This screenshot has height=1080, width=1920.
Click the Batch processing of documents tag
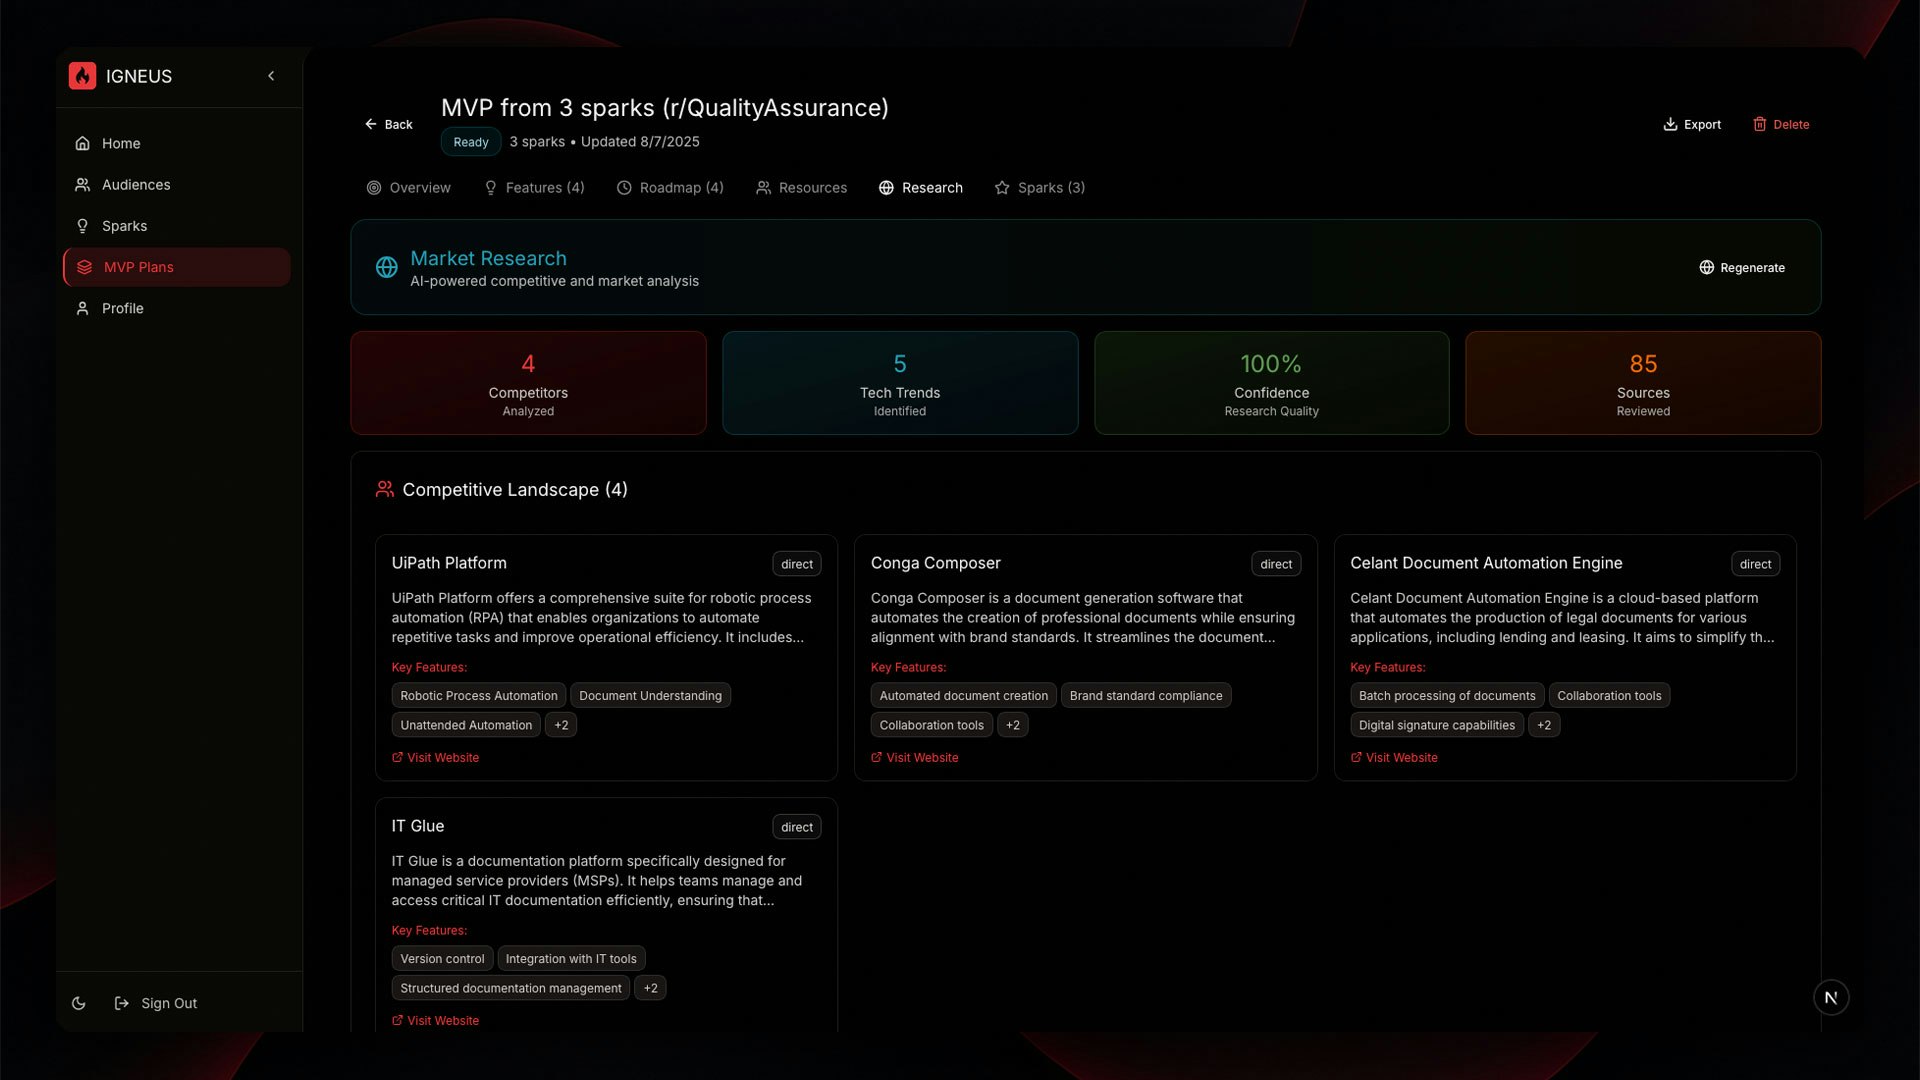pos(1447,695)
